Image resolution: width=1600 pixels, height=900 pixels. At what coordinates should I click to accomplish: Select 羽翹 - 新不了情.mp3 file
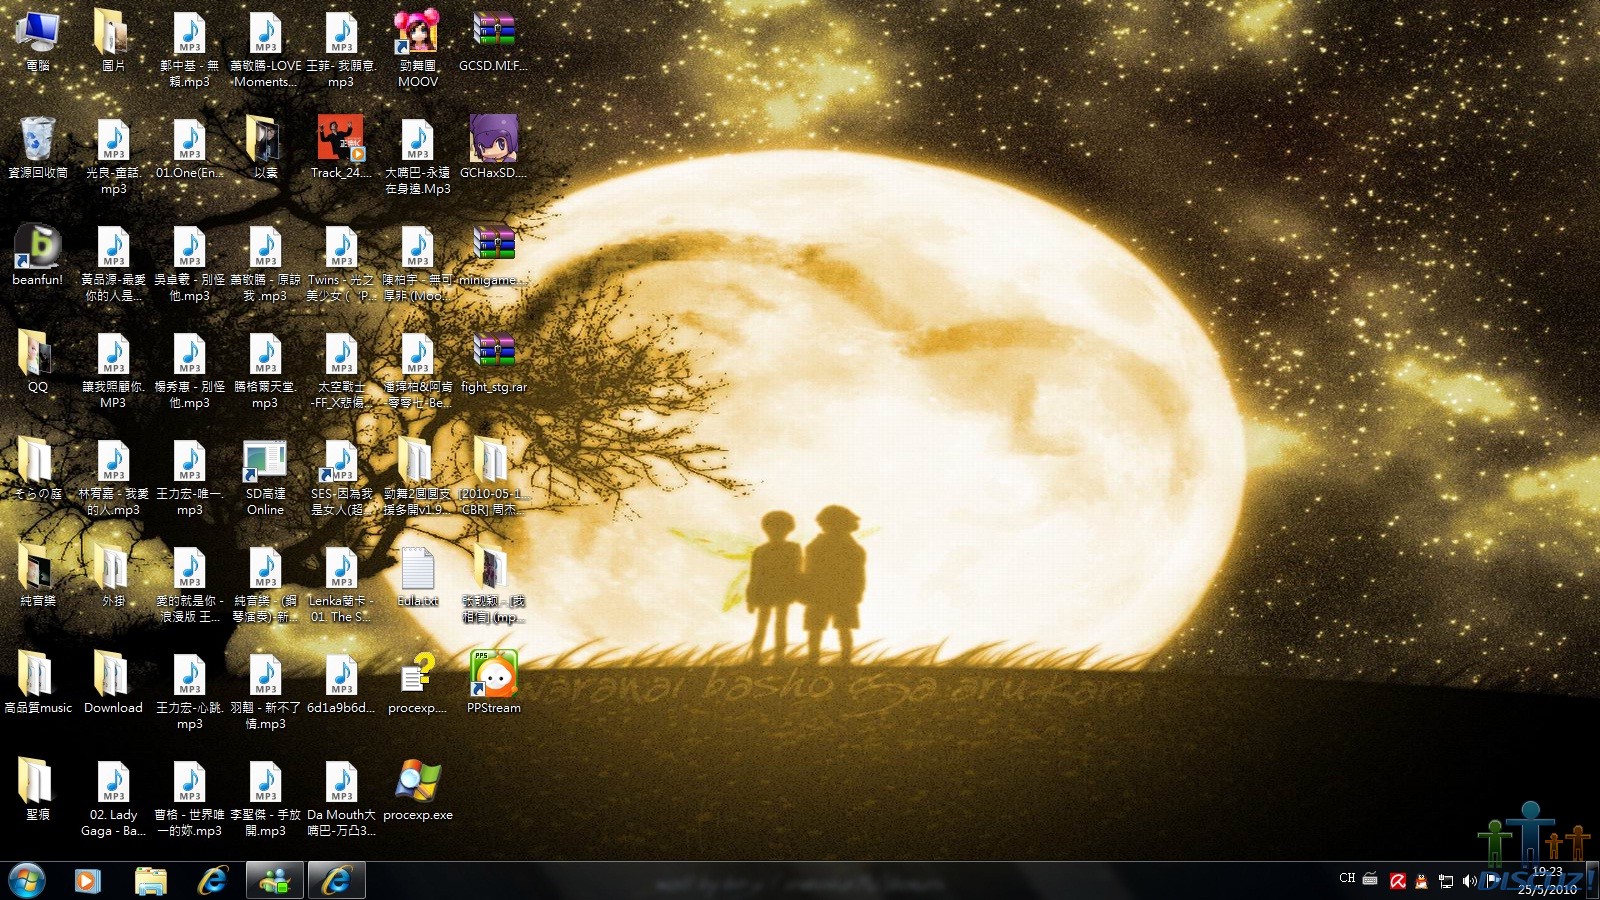tap(266, 692)
